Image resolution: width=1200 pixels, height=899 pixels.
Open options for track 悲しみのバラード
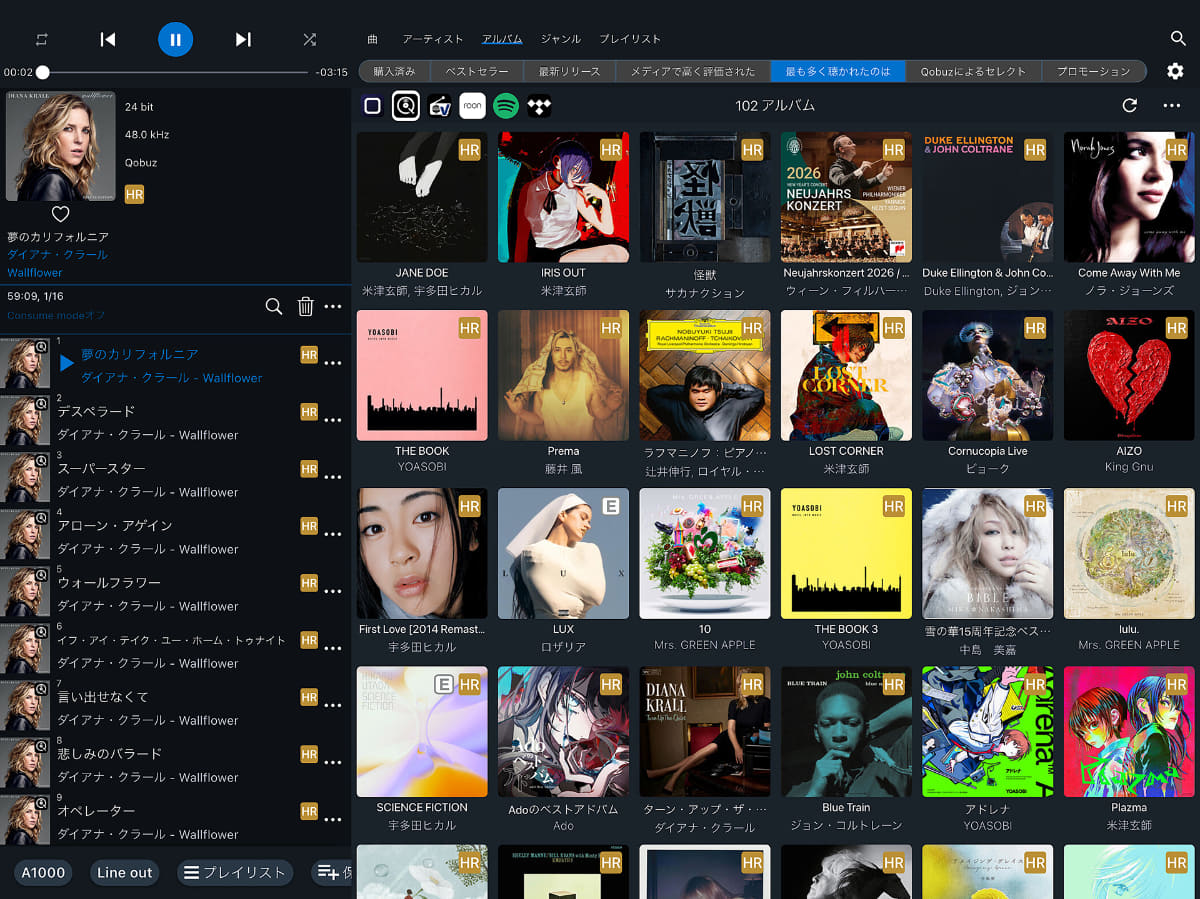tap(334, 763)
